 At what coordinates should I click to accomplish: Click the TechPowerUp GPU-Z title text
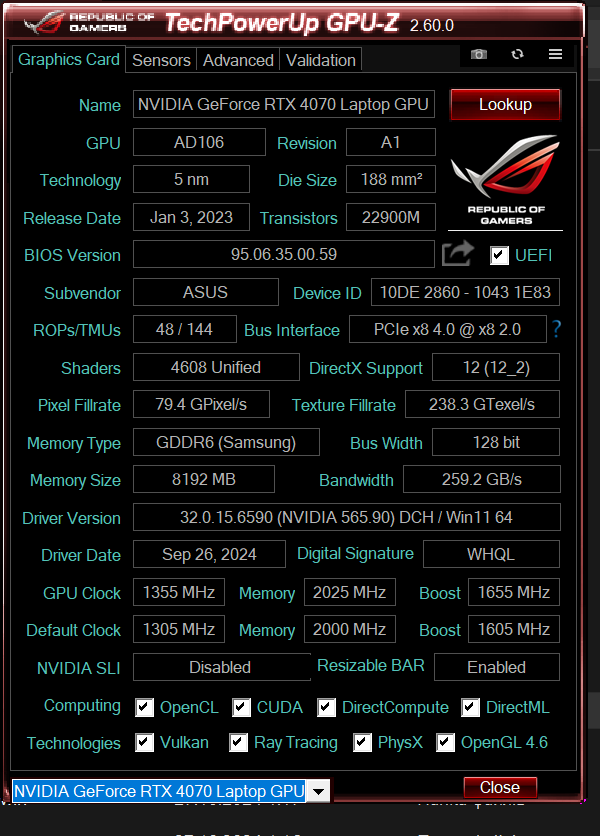click(282, 23)
